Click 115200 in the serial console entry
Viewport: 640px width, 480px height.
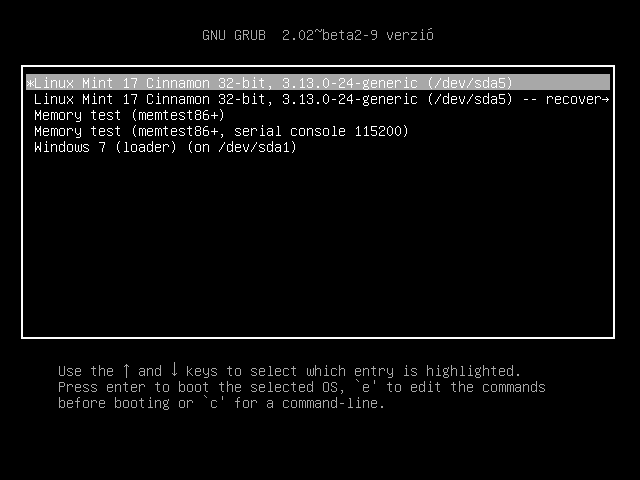pos(378,131)
